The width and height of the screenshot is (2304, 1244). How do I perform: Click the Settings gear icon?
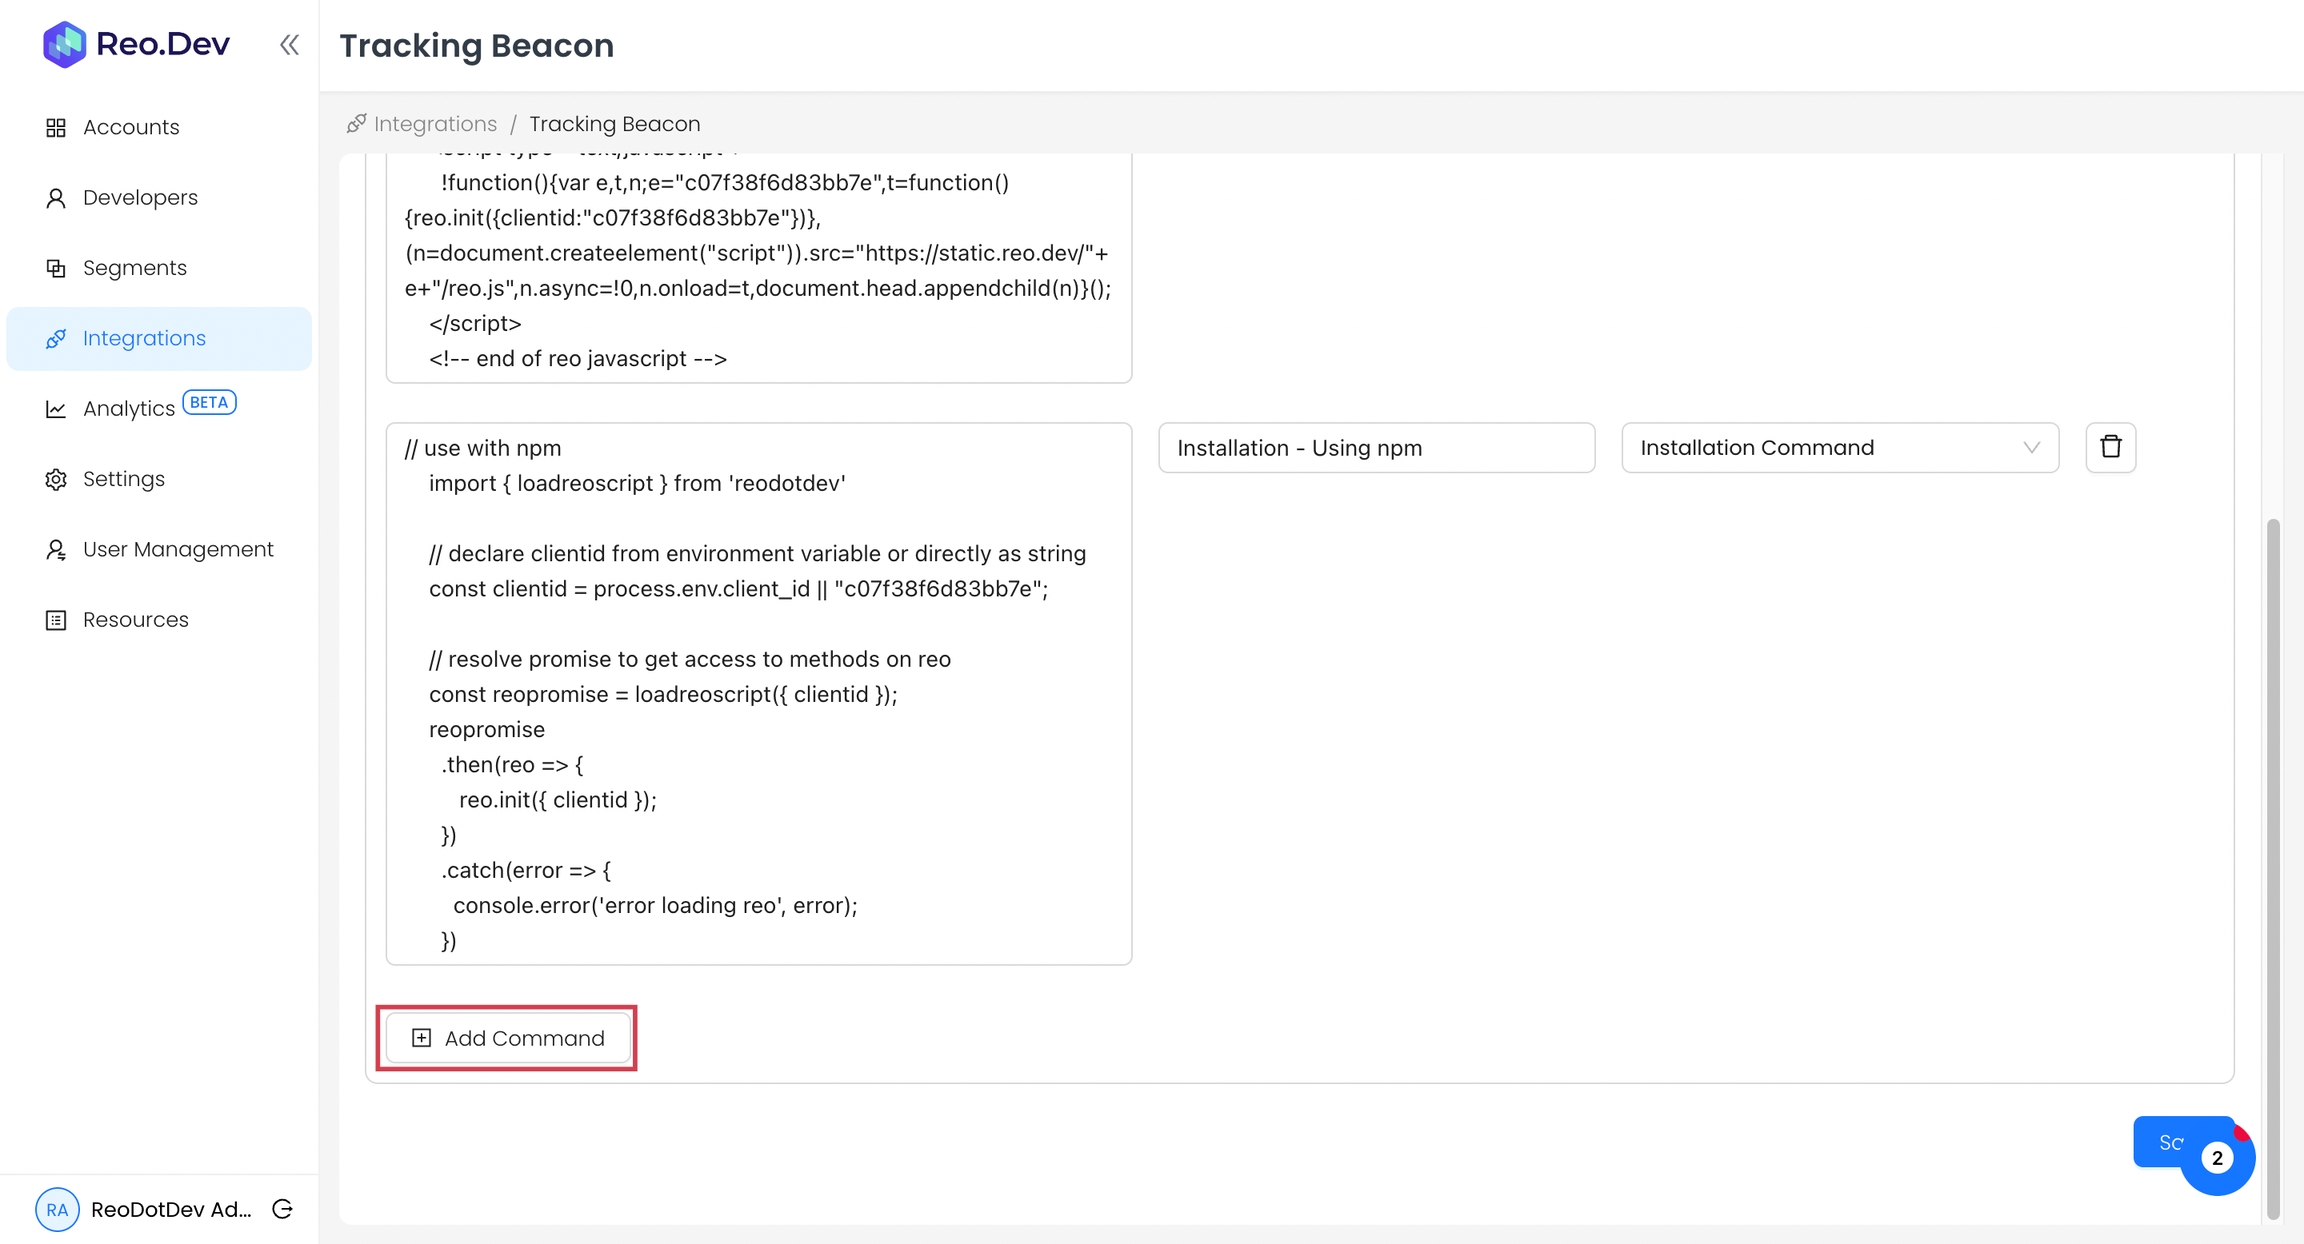[x=56, y=480]
